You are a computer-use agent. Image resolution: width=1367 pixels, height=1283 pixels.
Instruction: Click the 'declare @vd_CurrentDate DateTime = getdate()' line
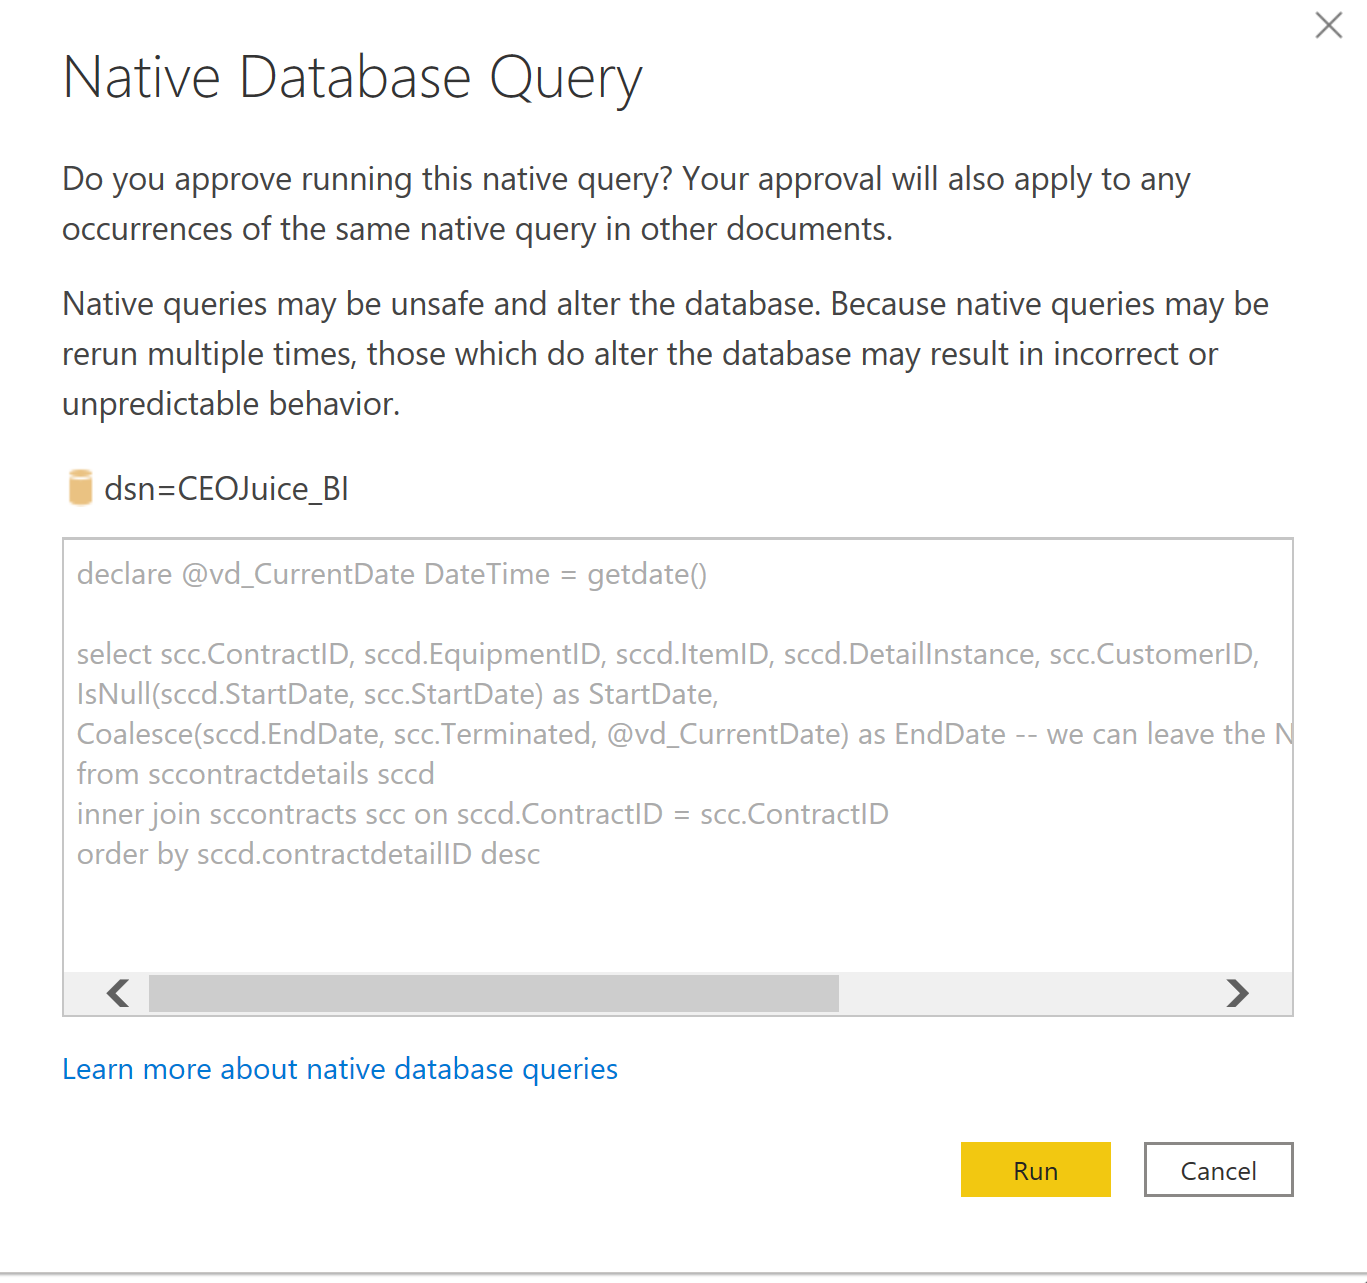[392, 574]
